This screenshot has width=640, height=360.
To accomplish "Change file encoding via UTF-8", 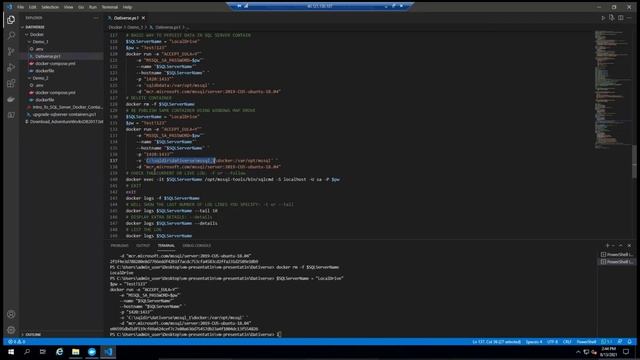I will tap(552, 341).
